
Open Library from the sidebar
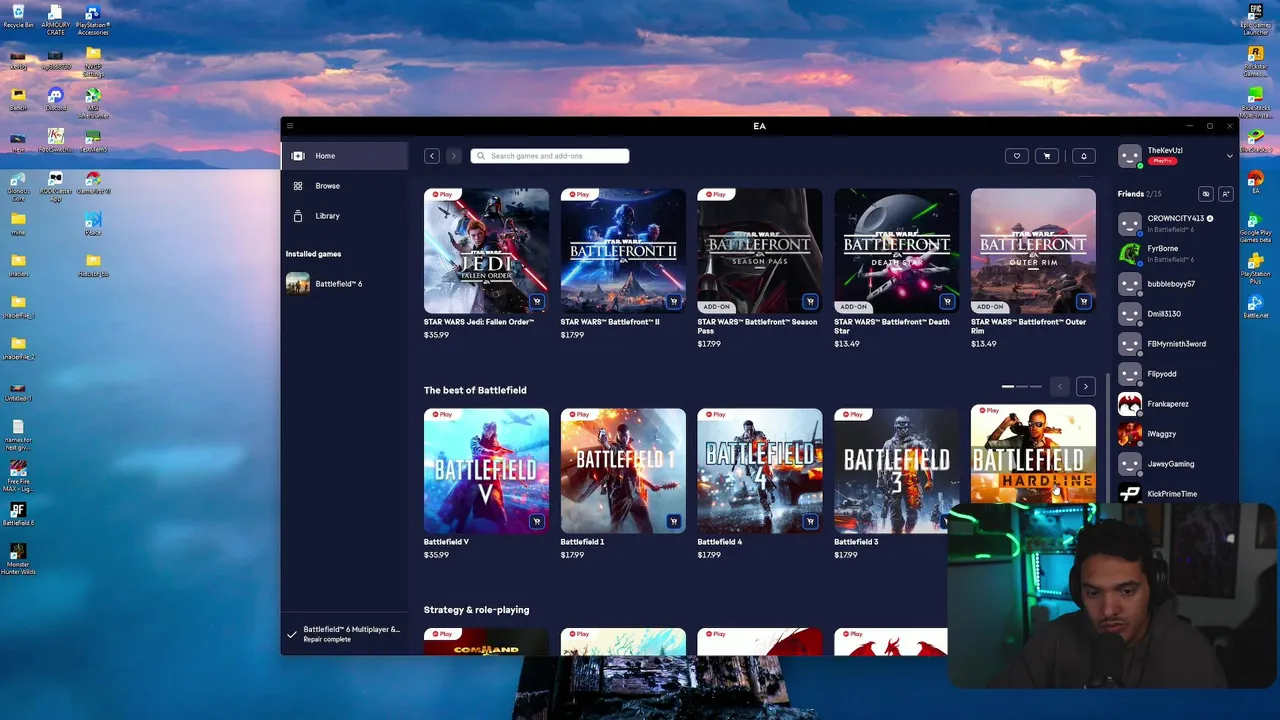(345, 216)
